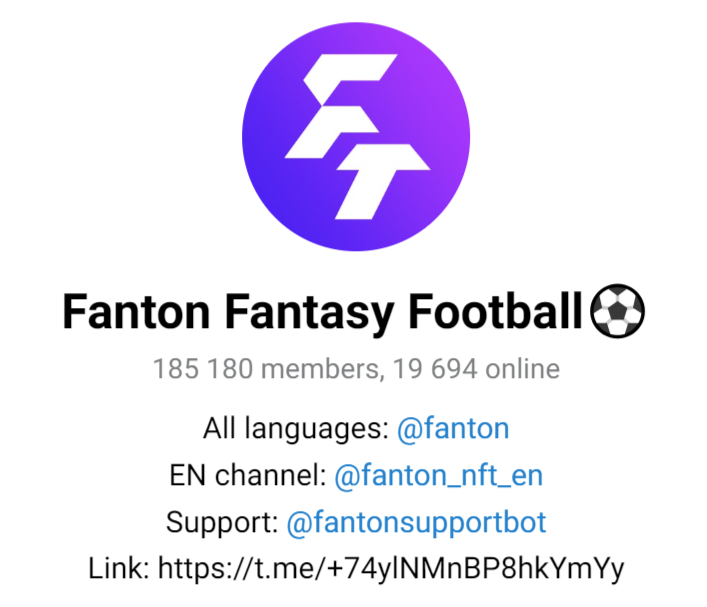Click the All languages label
Viewport: 707px width, 607px height.
click(296, 428)
